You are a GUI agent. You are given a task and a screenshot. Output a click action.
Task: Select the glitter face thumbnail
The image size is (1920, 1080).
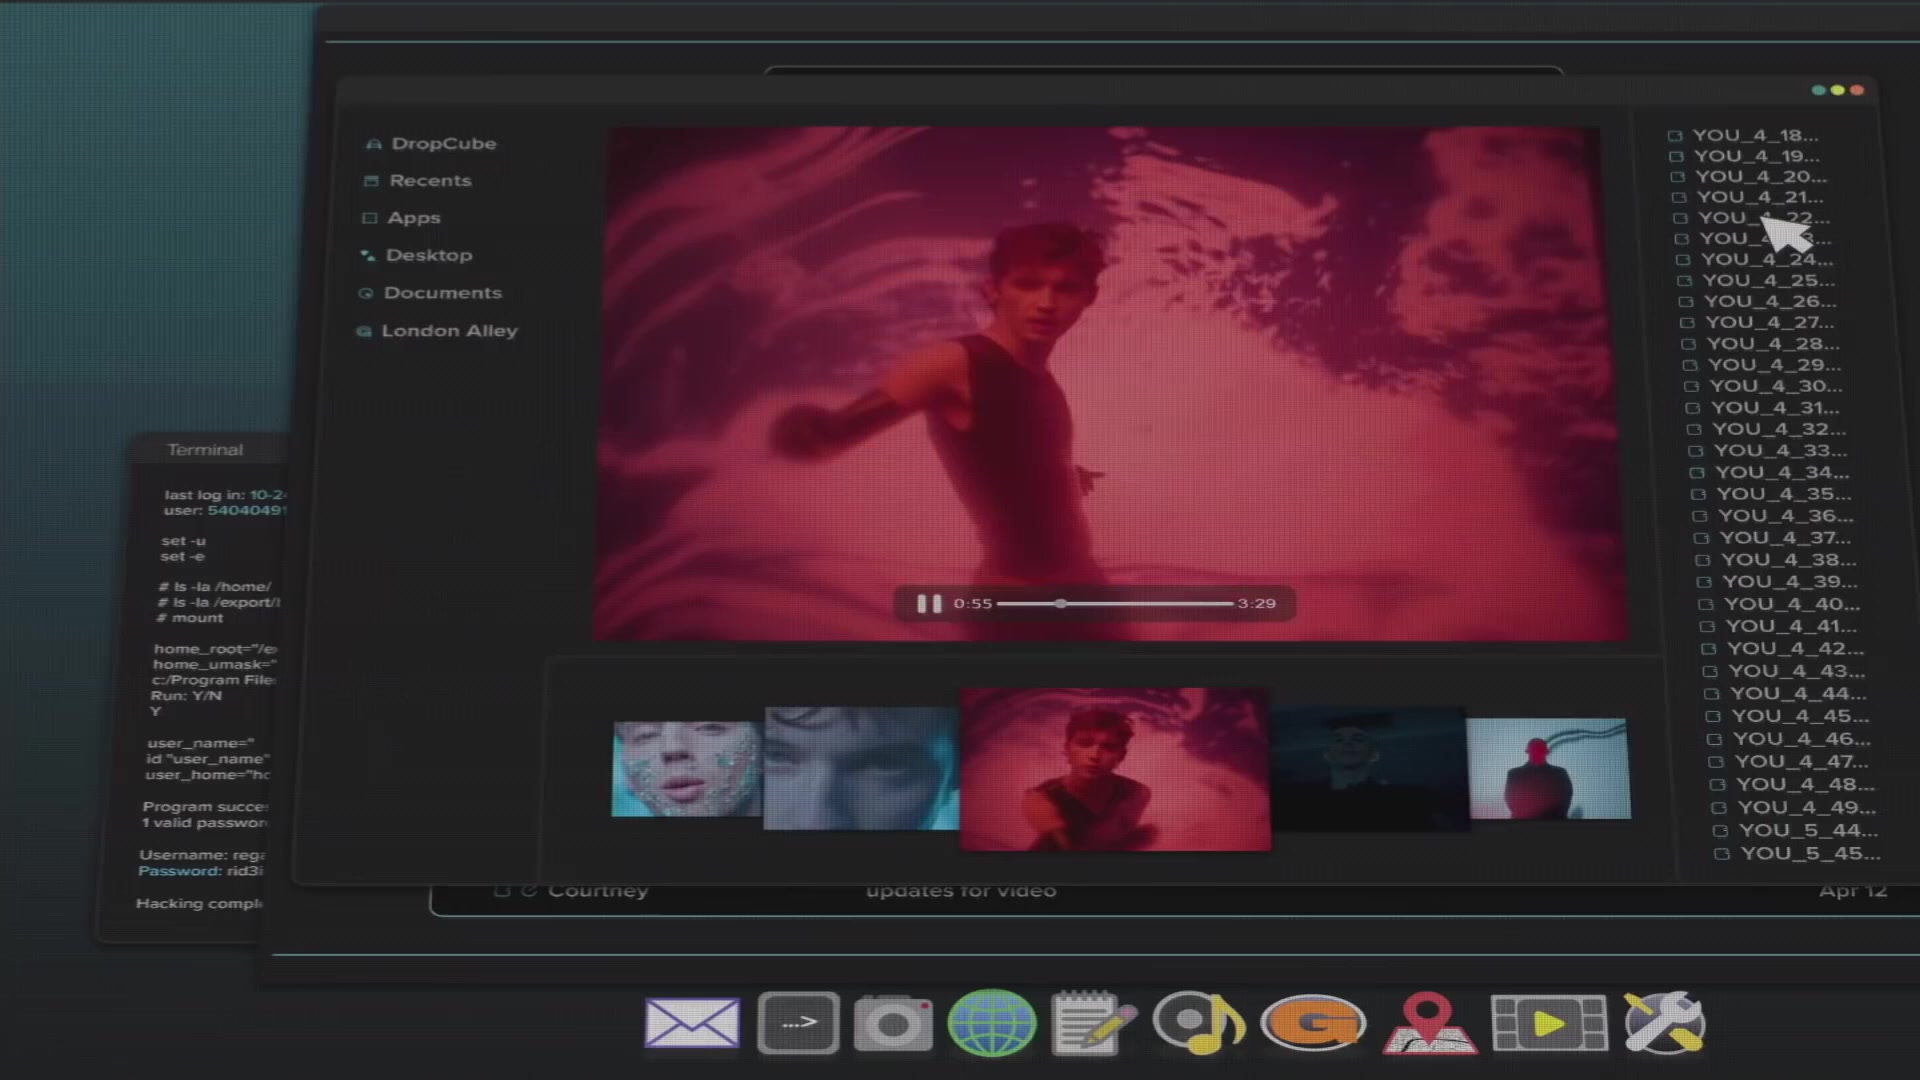click(x=687, y=769)
